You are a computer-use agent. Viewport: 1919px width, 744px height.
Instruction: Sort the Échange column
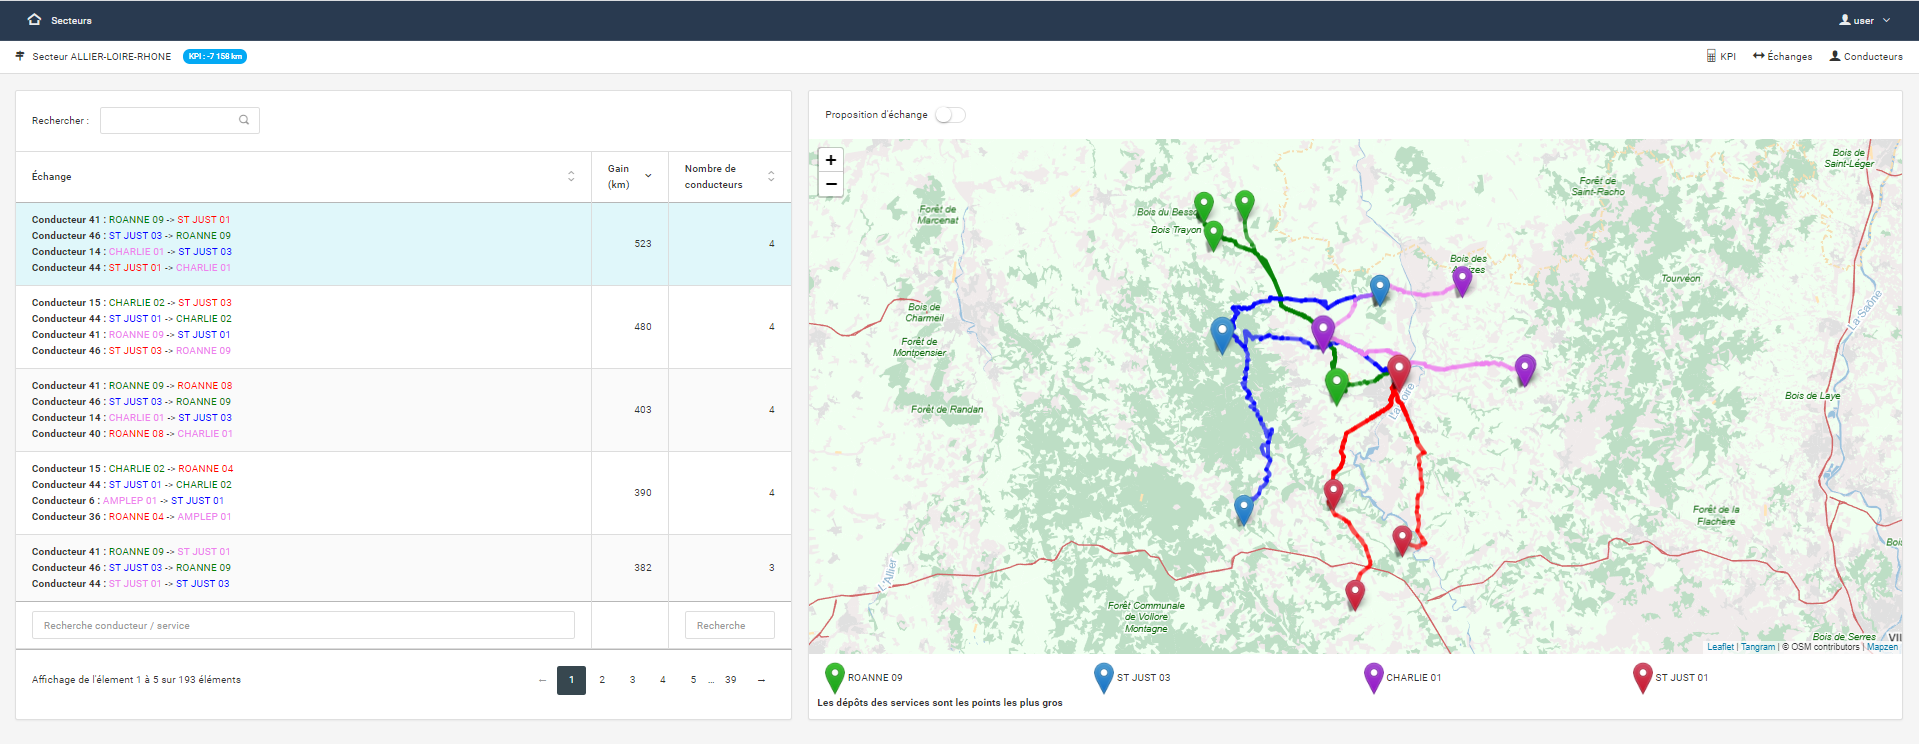571,176
